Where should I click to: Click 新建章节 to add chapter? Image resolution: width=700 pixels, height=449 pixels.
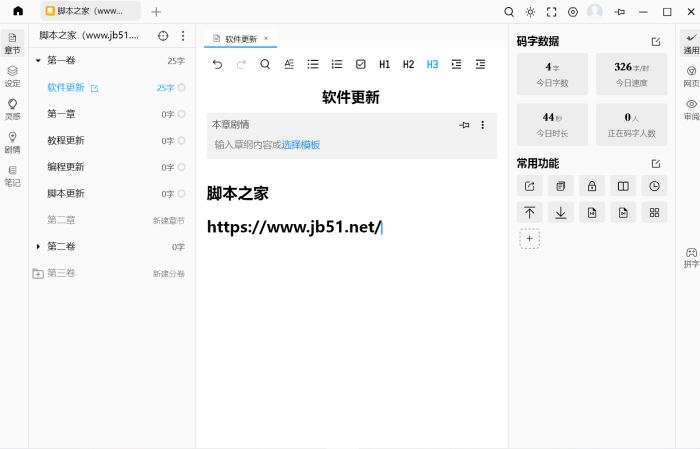[168, 220]
